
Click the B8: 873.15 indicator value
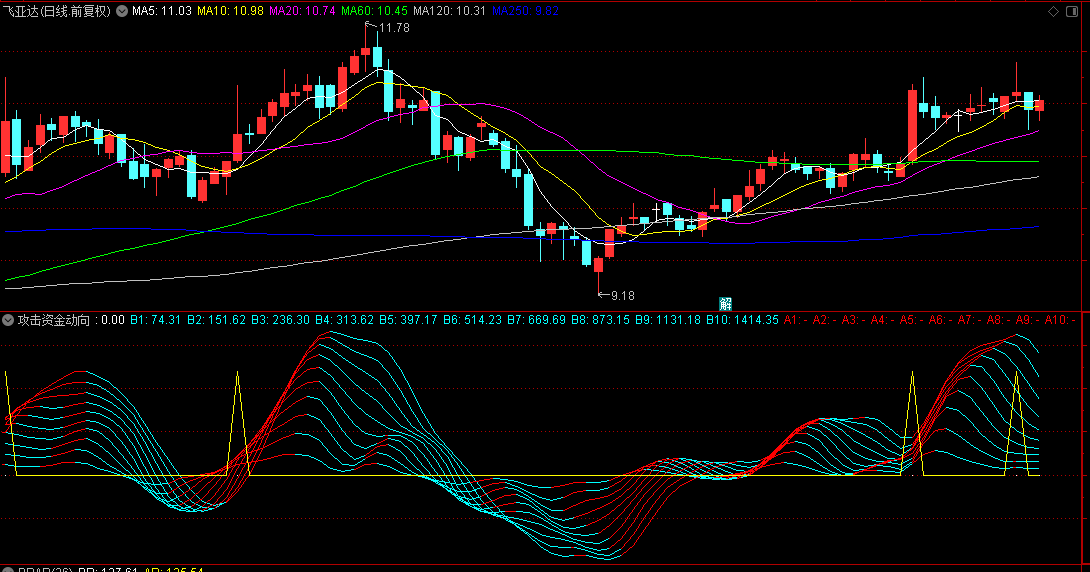[600, 320]
